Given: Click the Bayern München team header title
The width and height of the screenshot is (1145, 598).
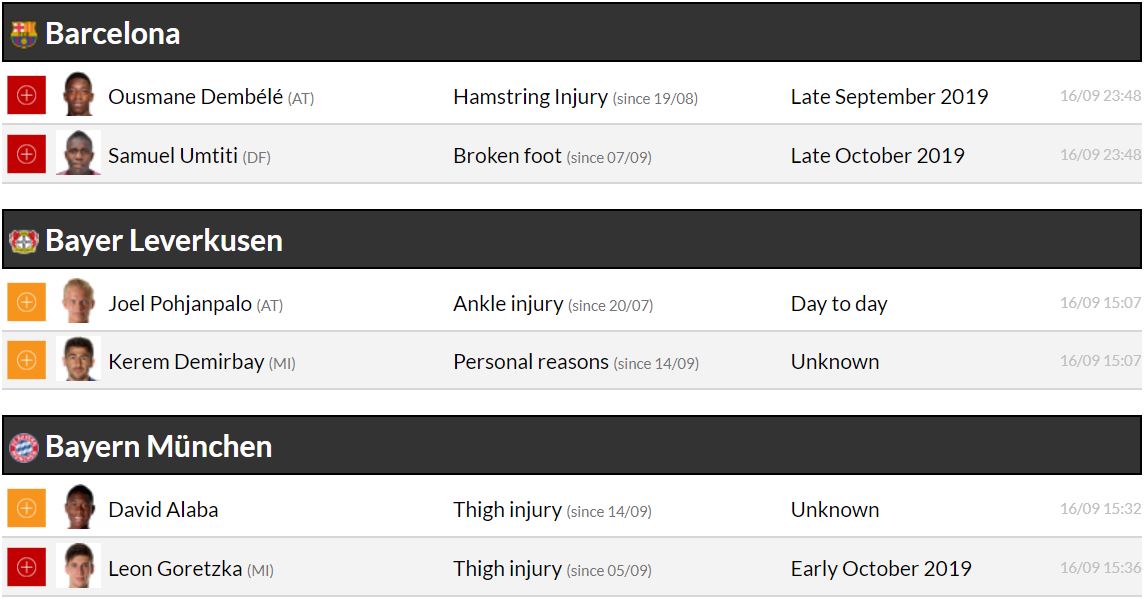Looking at the screenshot, I should point(159,447).
